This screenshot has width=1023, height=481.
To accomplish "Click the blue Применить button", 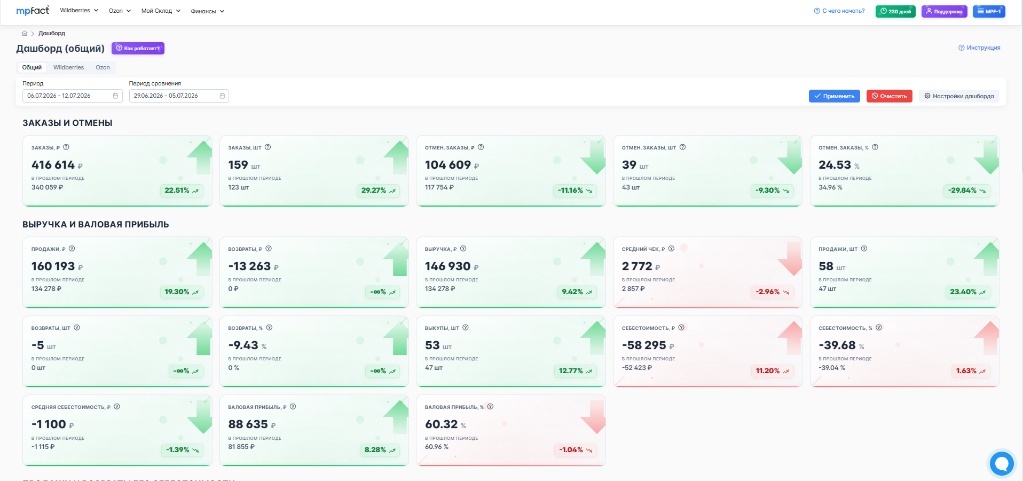I will click(834, 96).
